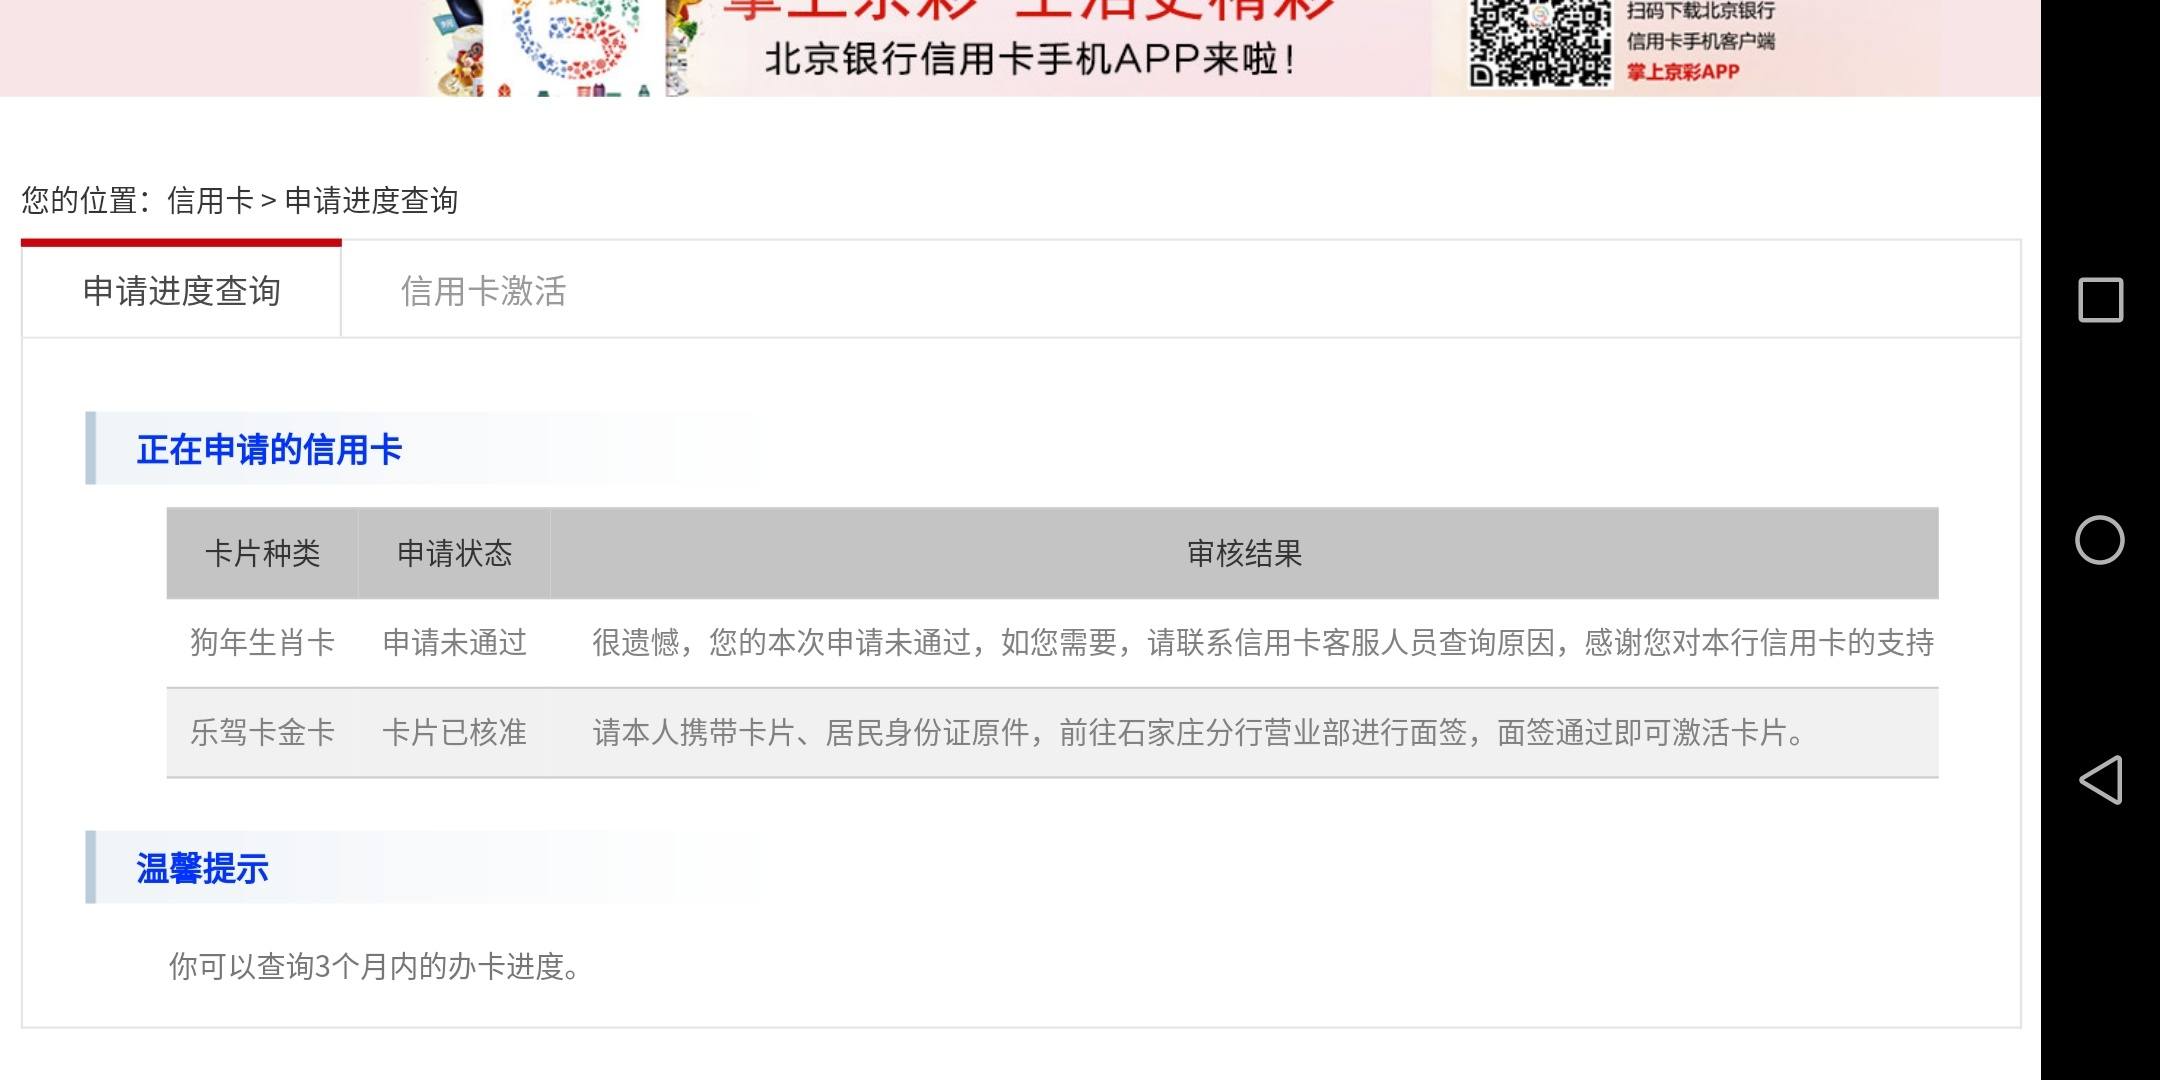Click 申请进度查询 in the breadcrumb
Viewport: 2160px width, 1080px height.
pos(371,200)
